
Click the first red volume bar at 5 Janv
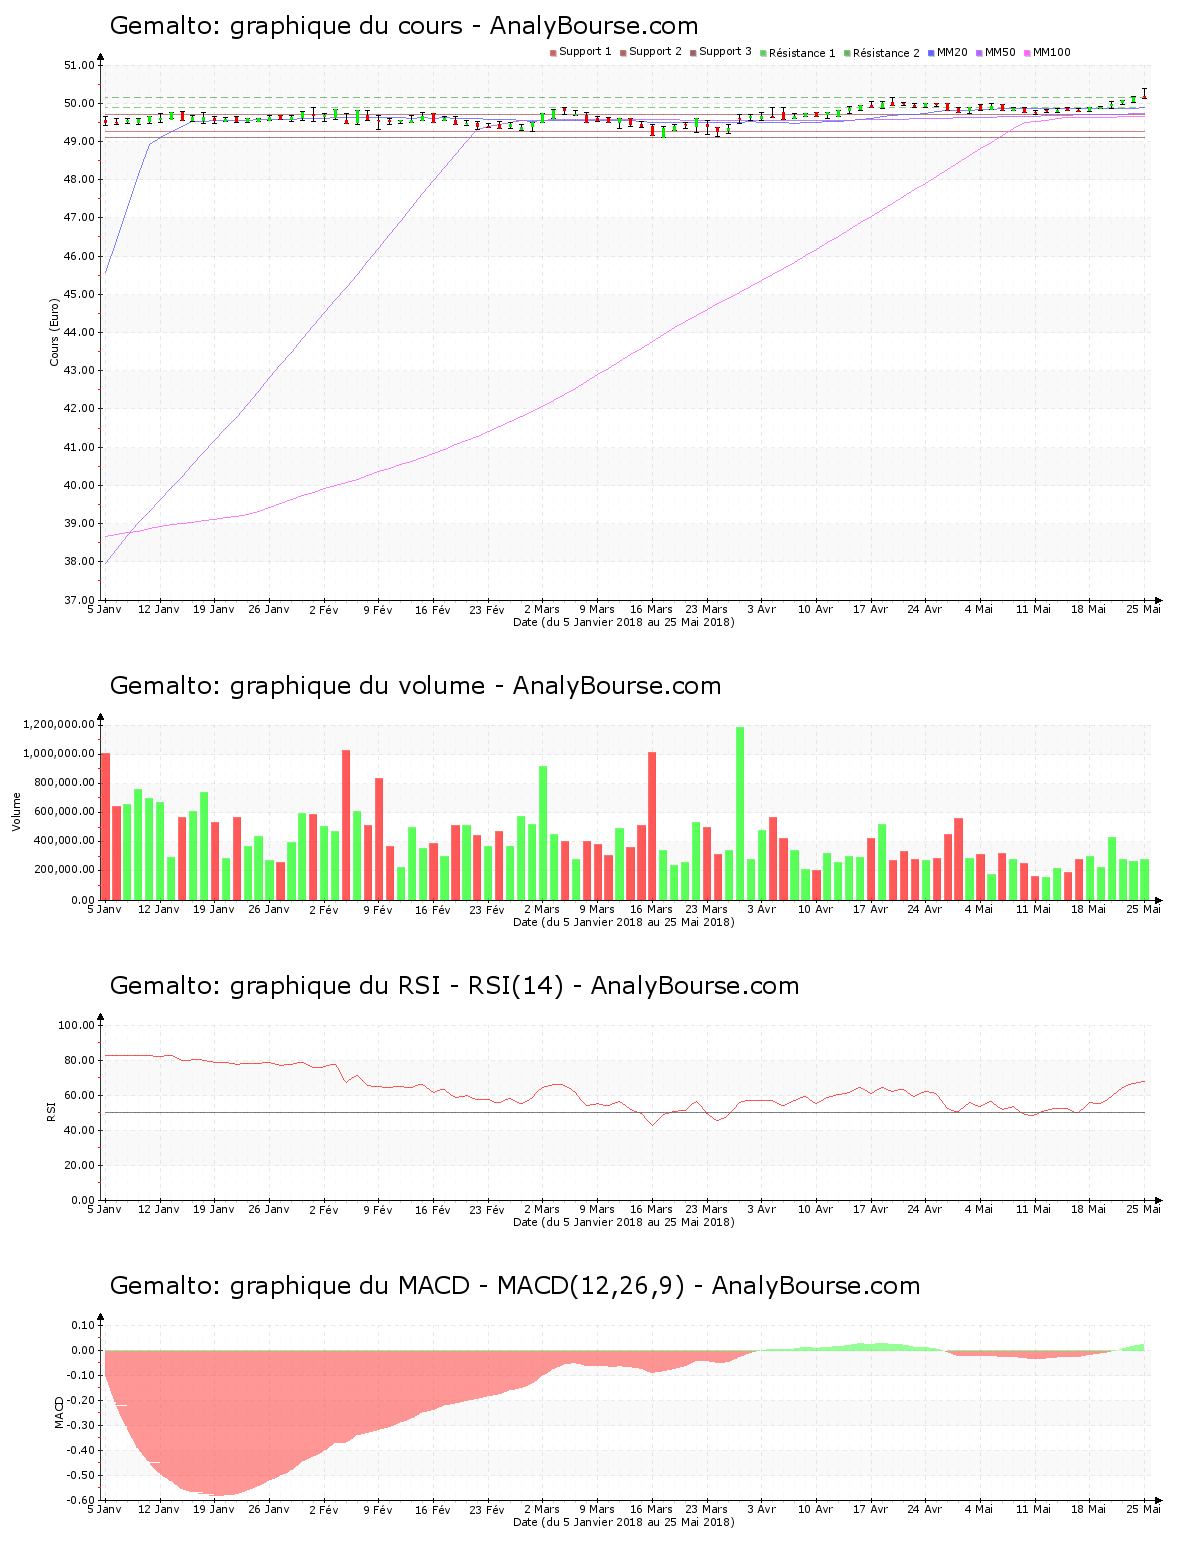click(x=105, y=826)
